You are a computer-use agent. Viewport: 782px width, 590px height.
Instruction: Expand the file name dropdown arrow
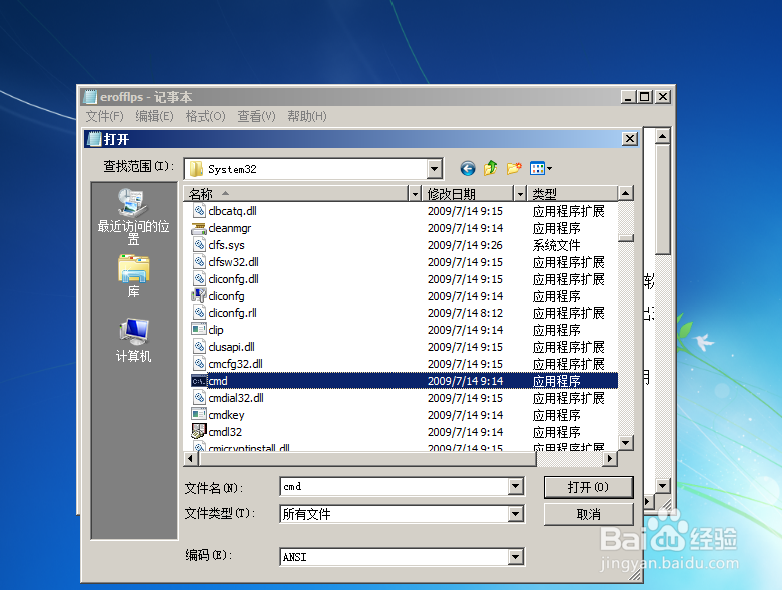[516, 486]
